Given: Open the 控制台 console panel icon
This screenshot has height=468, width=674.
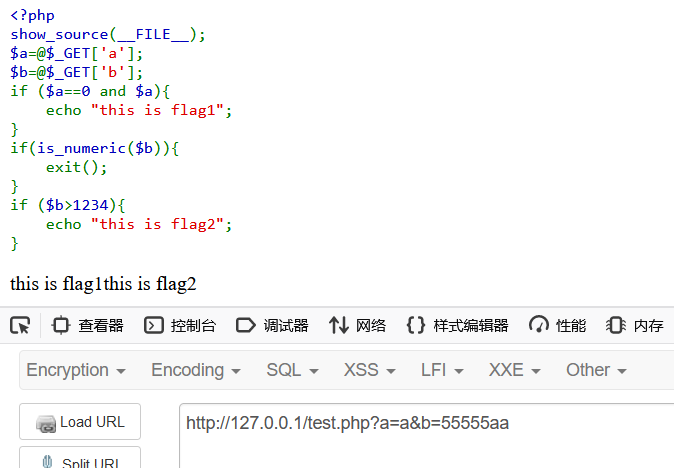Looking at the screenshot, I should click(154, 325).
